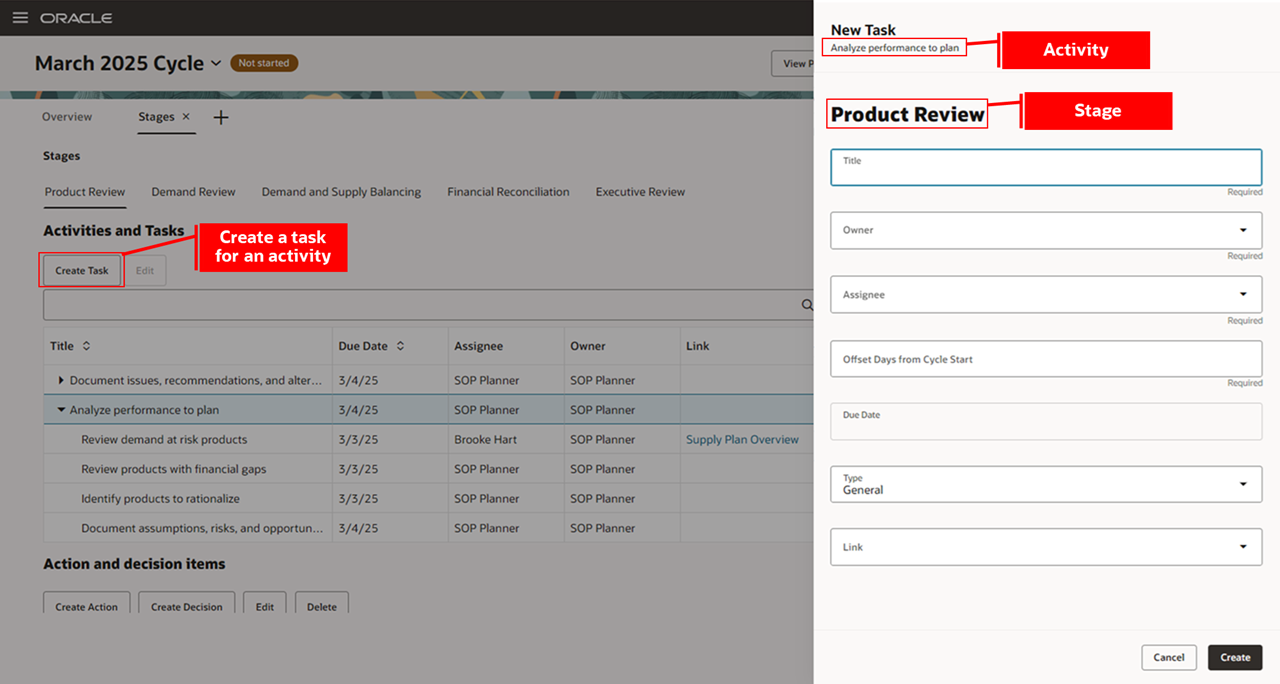Open the March 2025 Cycle dropdown chevron
1280x684 pixels.
tap(215, 63)
